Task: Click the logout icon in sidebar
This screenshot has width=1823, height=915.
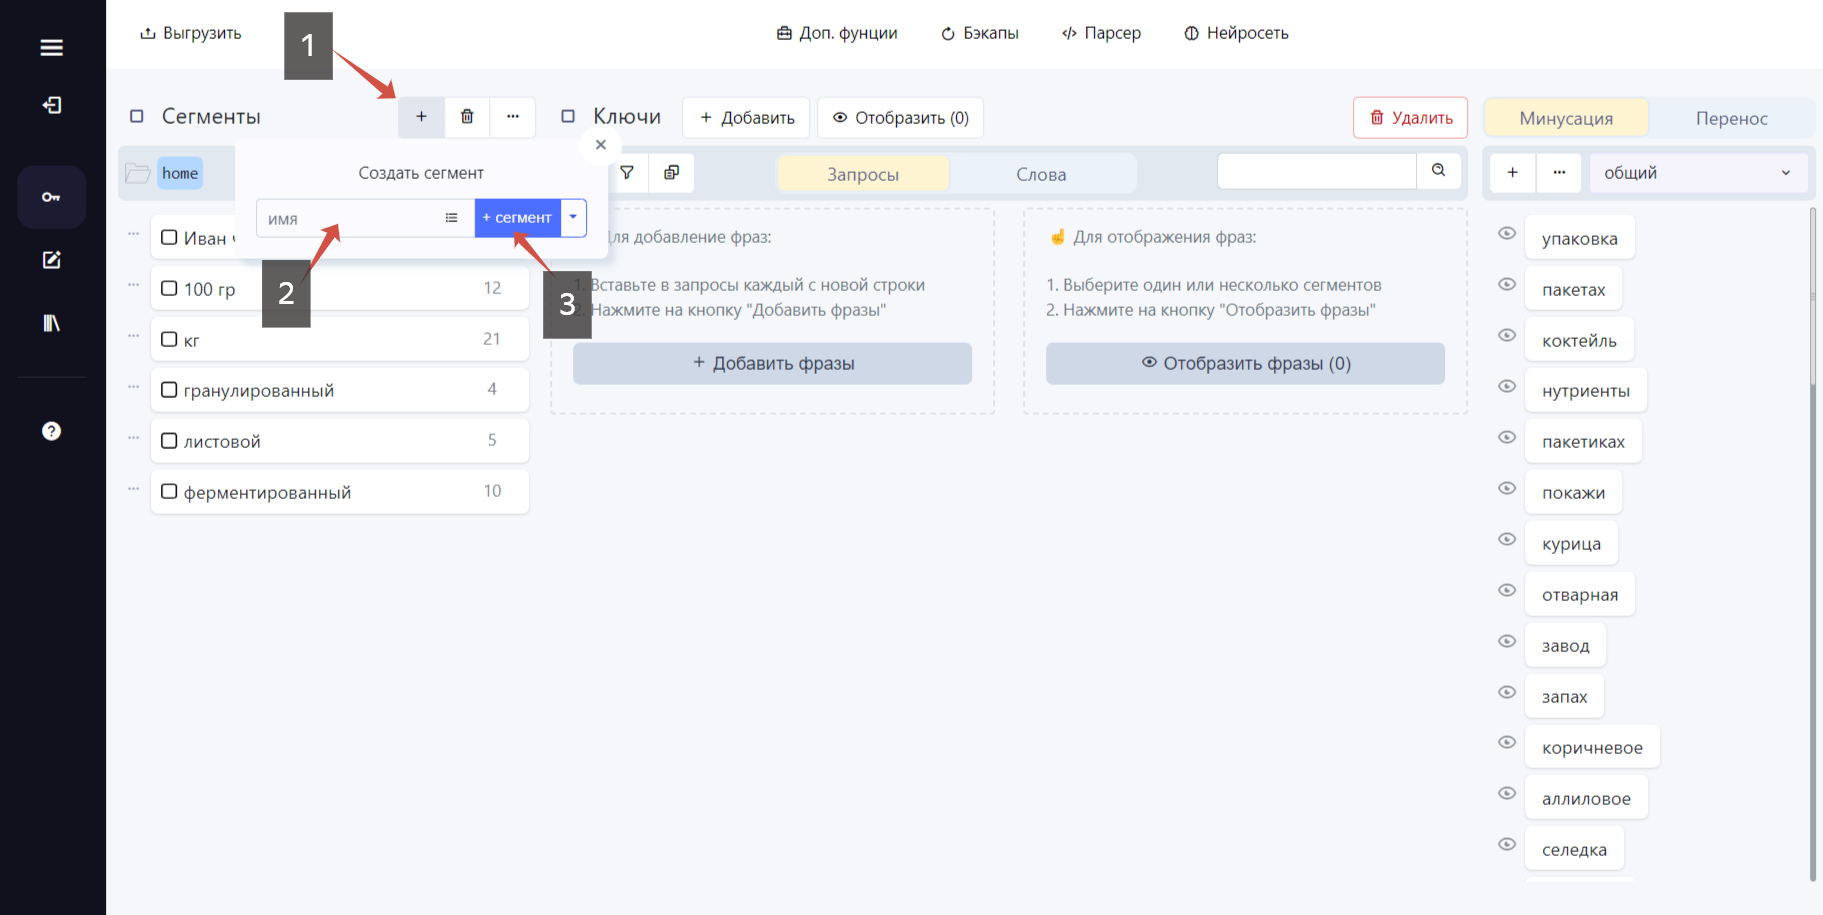Action: point(51,105)
